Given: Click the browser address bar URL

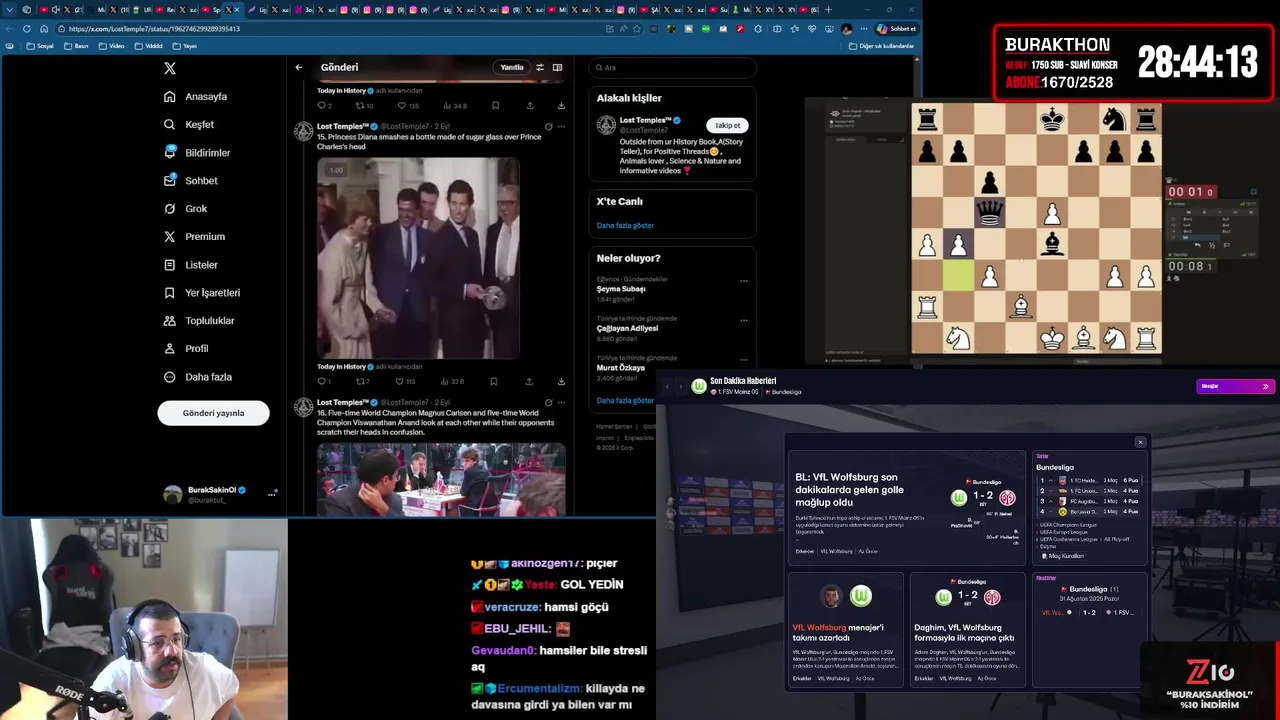Looking at the screenshot, I should click(155, 29).
